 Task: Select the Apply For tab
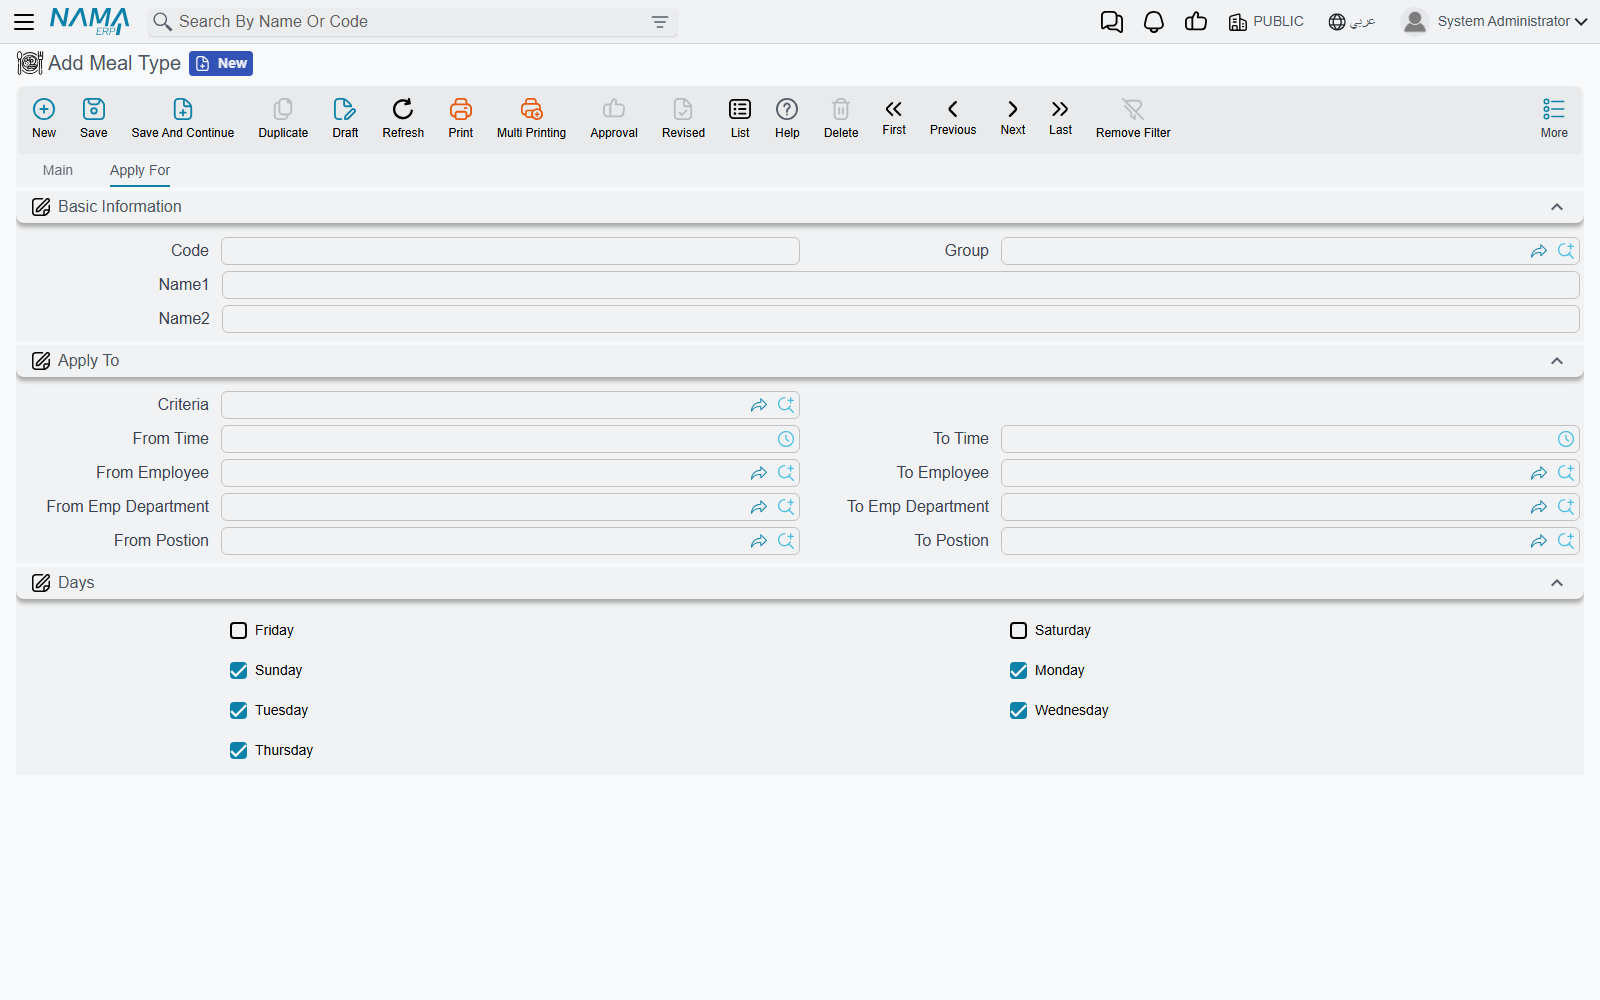click(x=140, y=170)
